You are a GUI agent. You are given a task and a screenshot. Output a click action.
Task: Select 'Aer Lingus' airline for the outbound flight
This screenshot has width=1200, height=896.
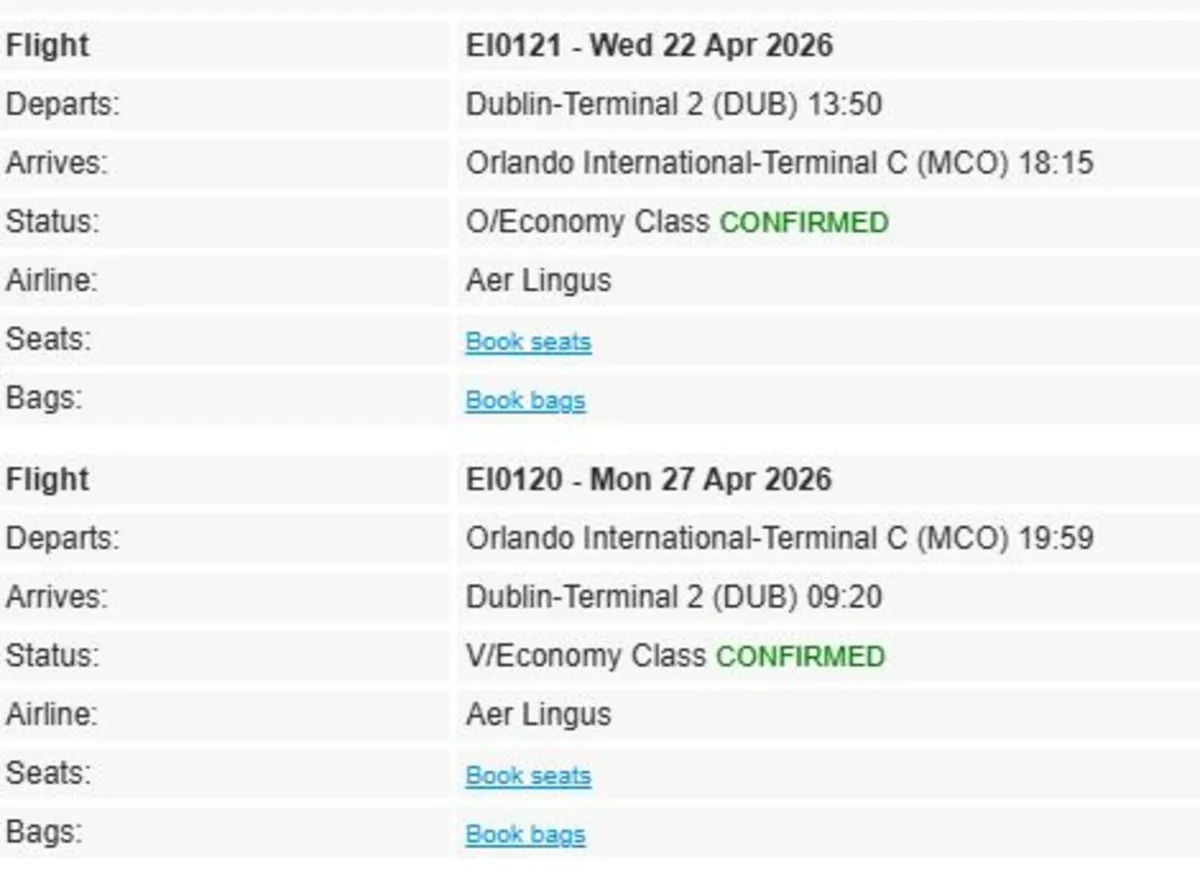coord(538,280)
